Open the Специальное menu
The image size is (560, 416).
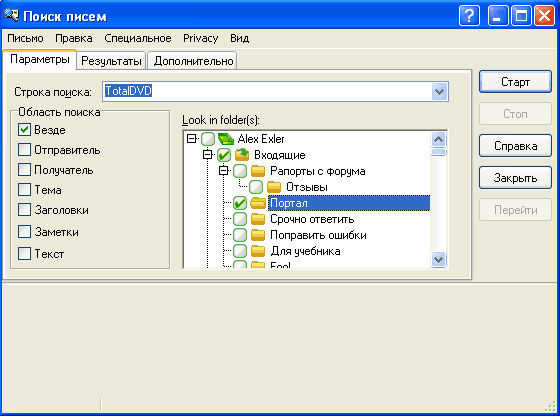(138, 38)
